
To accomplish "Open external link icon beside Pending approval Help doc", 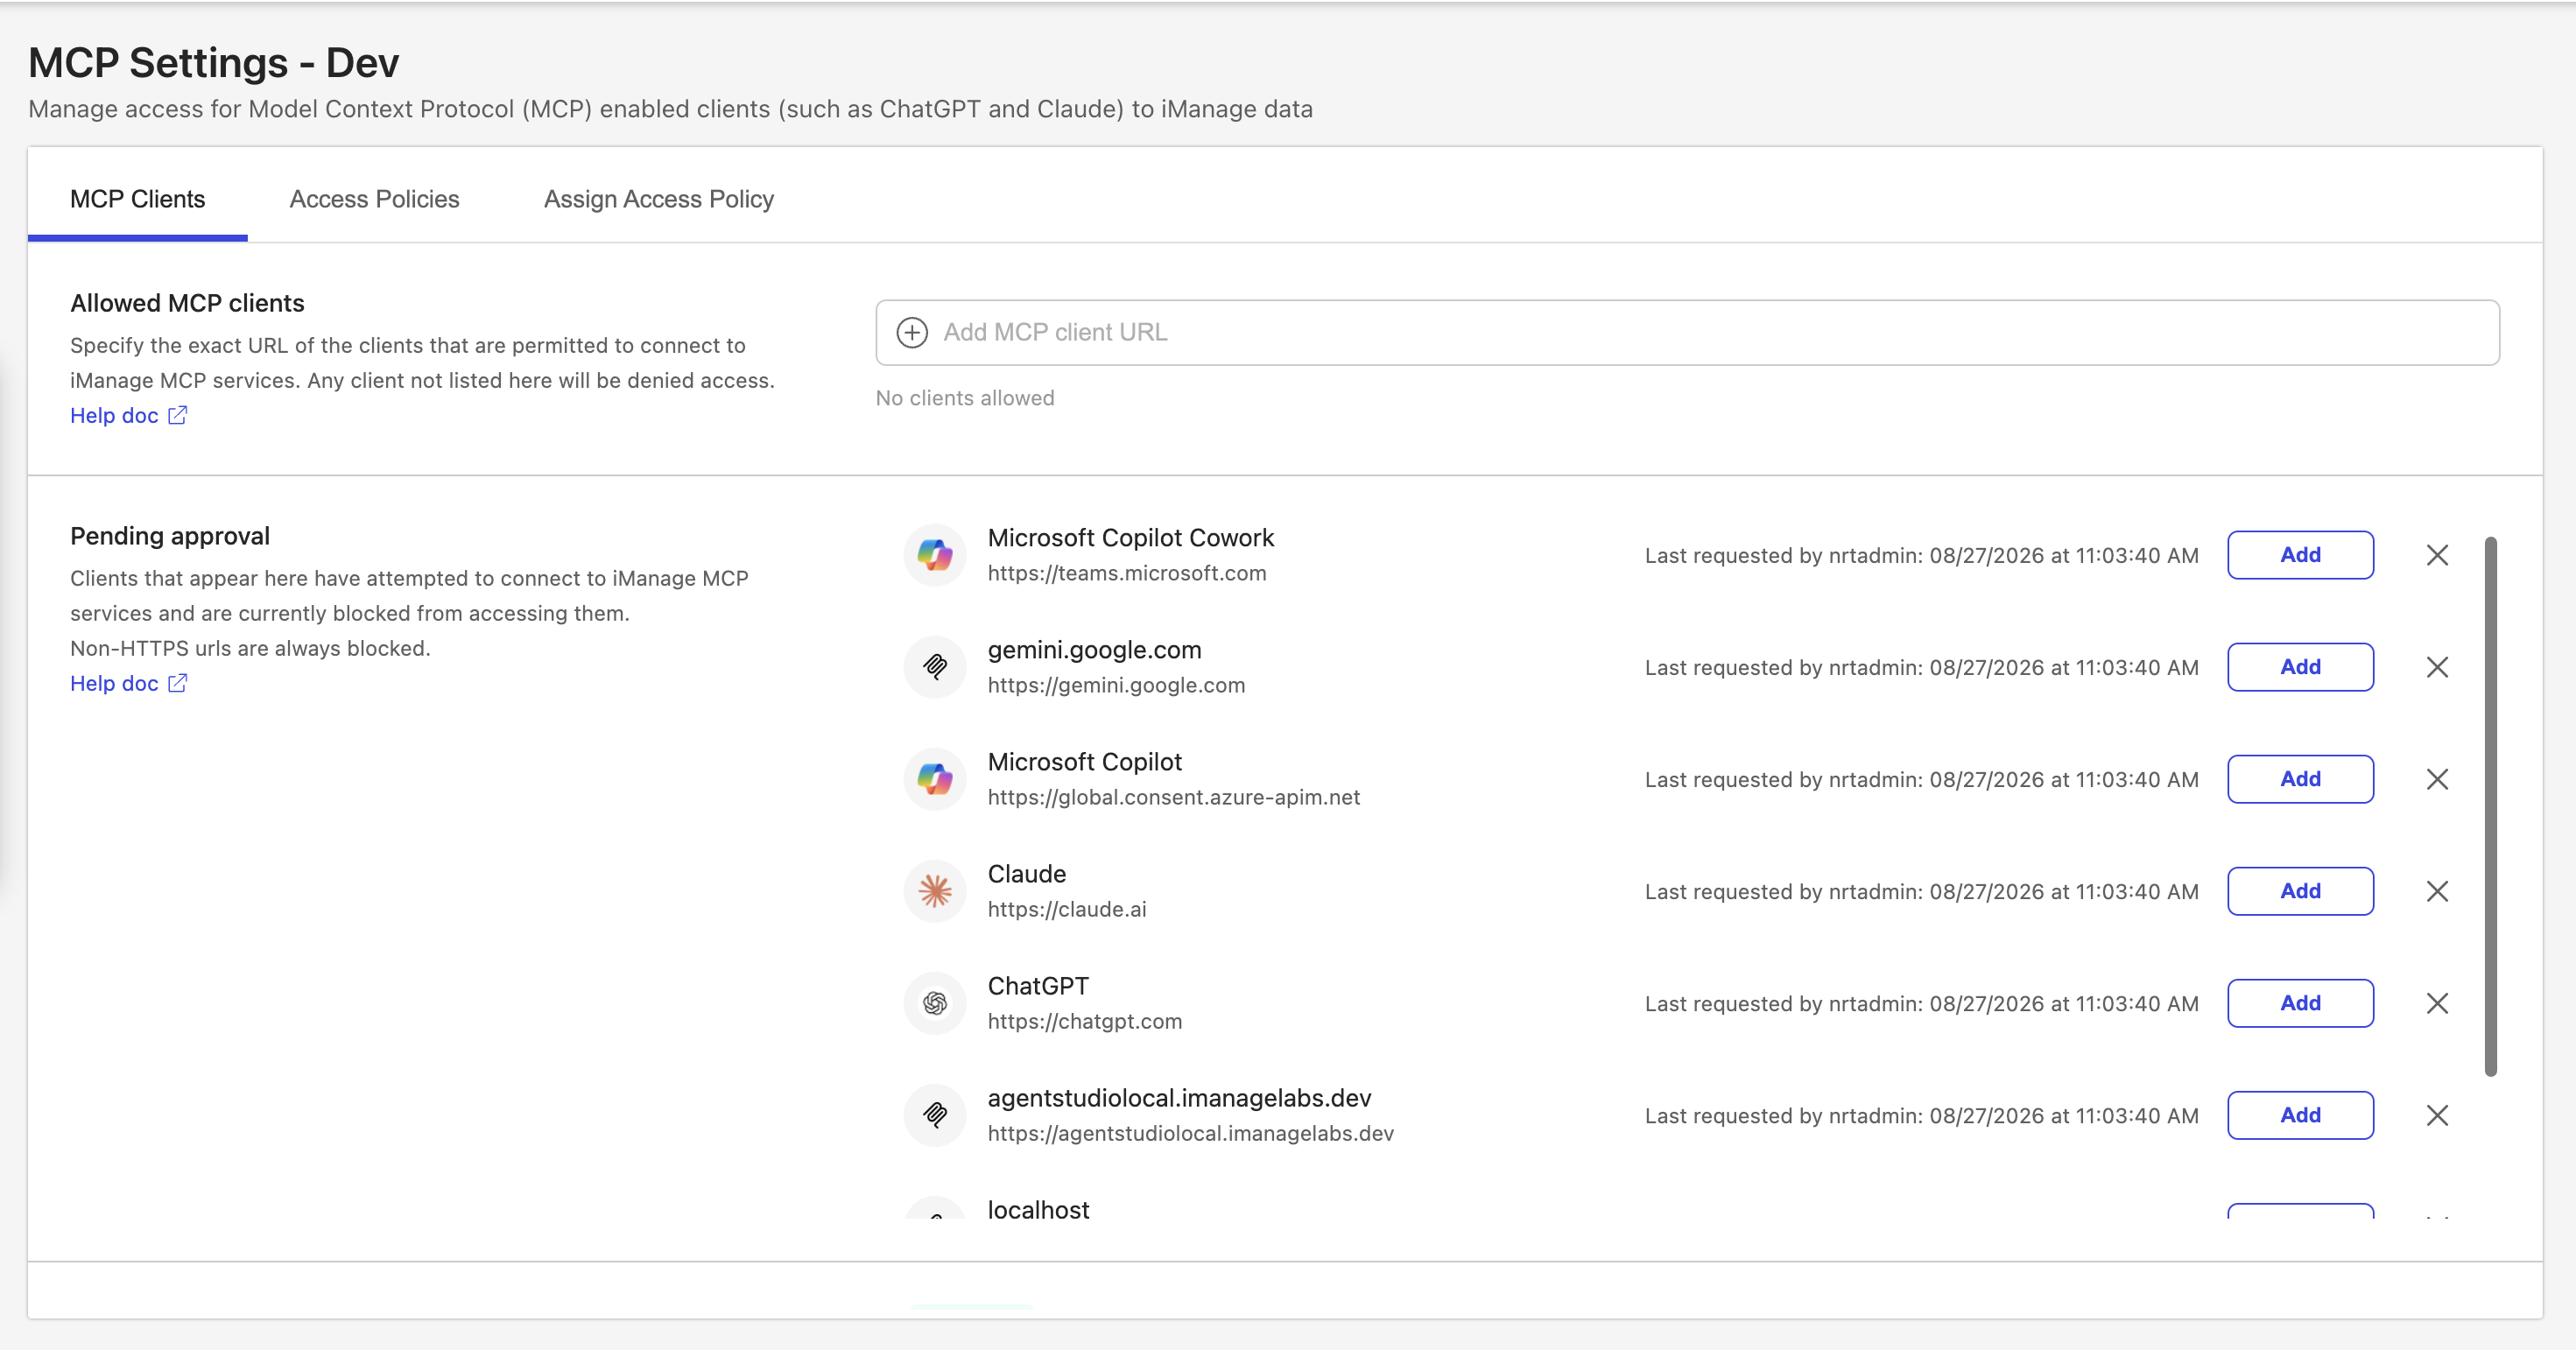I will tap(178, 683).
